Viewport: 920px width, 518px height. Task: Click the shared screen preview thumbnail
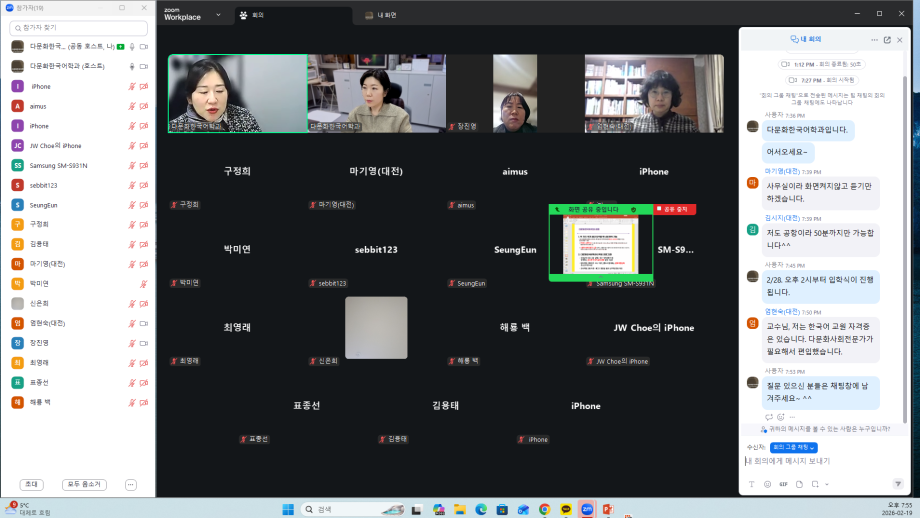coord(600,245)
